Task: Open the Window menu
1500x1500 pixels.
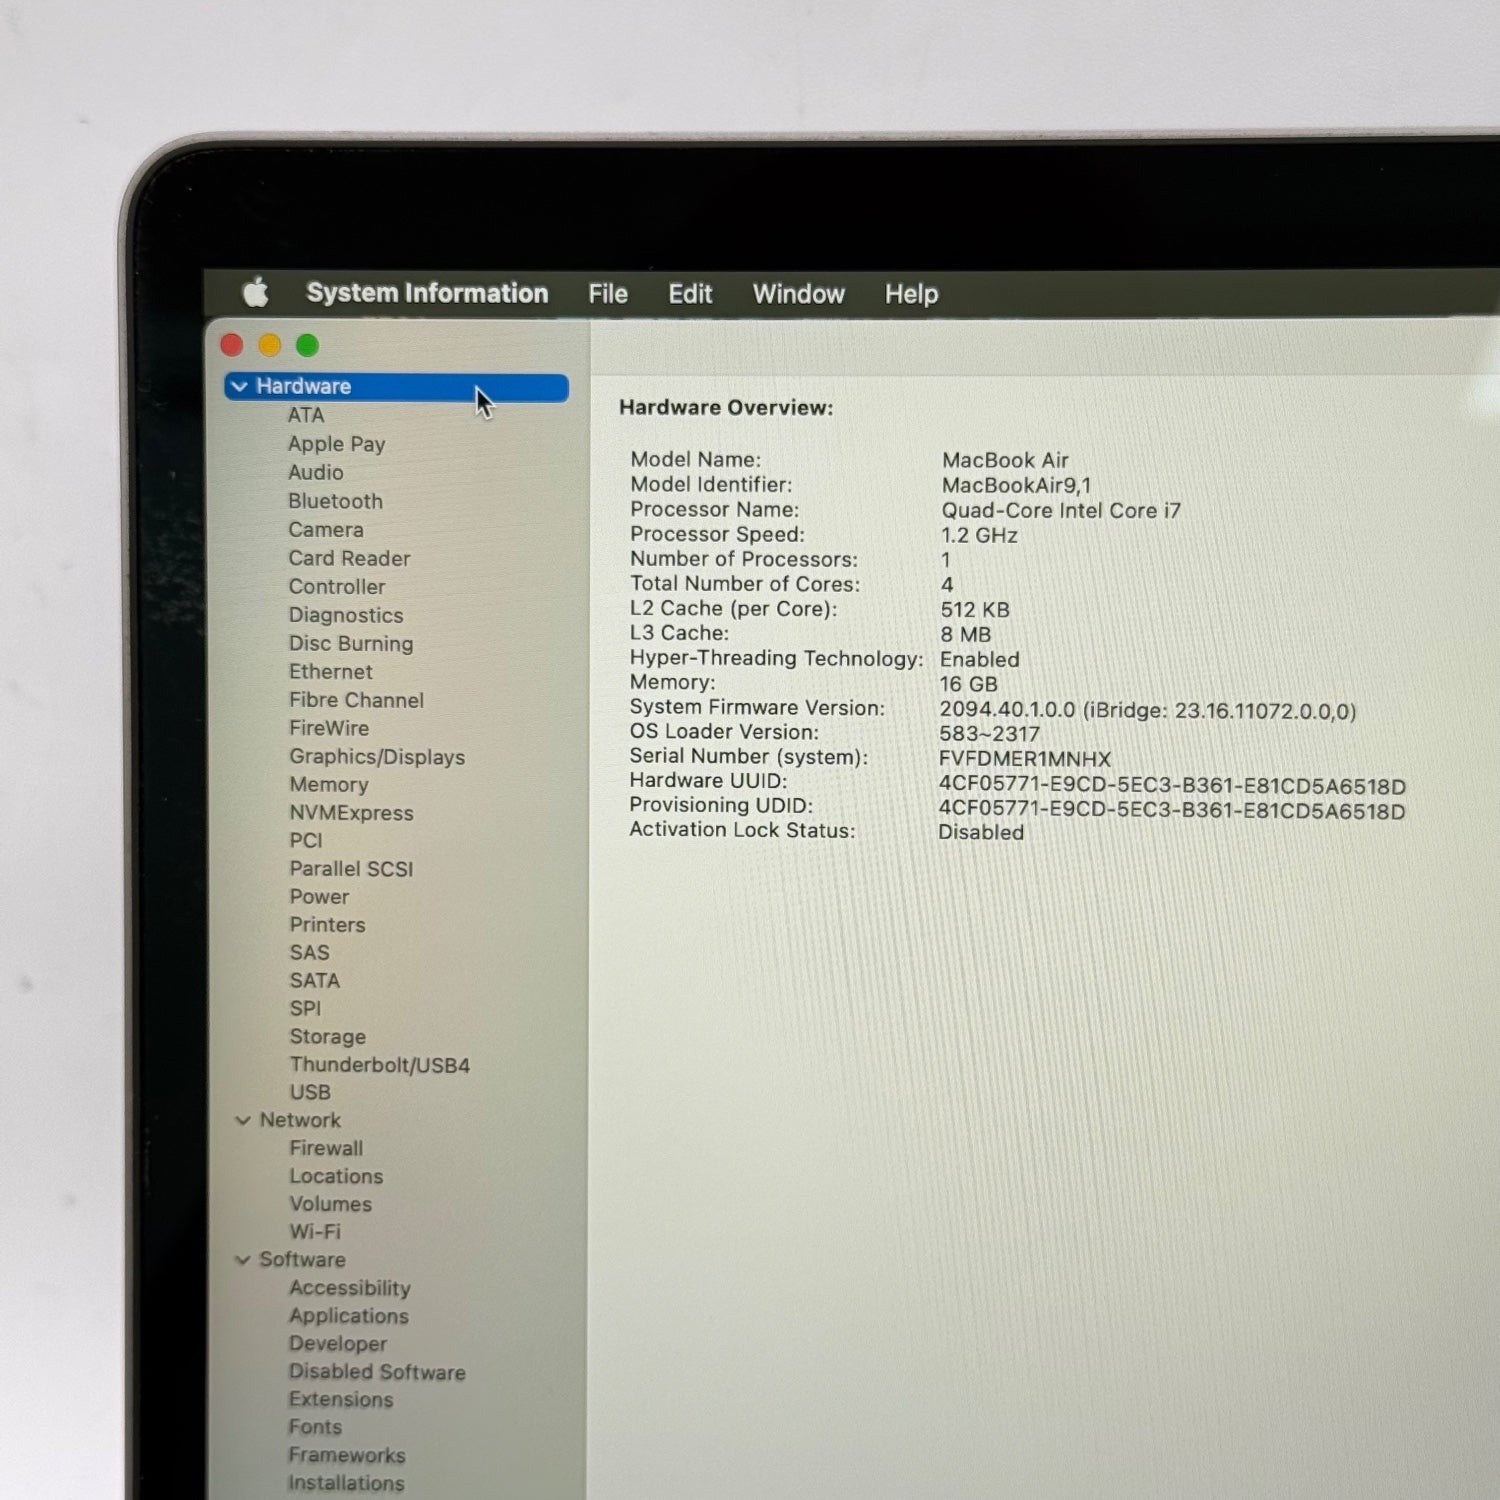Action: [798, 294]
